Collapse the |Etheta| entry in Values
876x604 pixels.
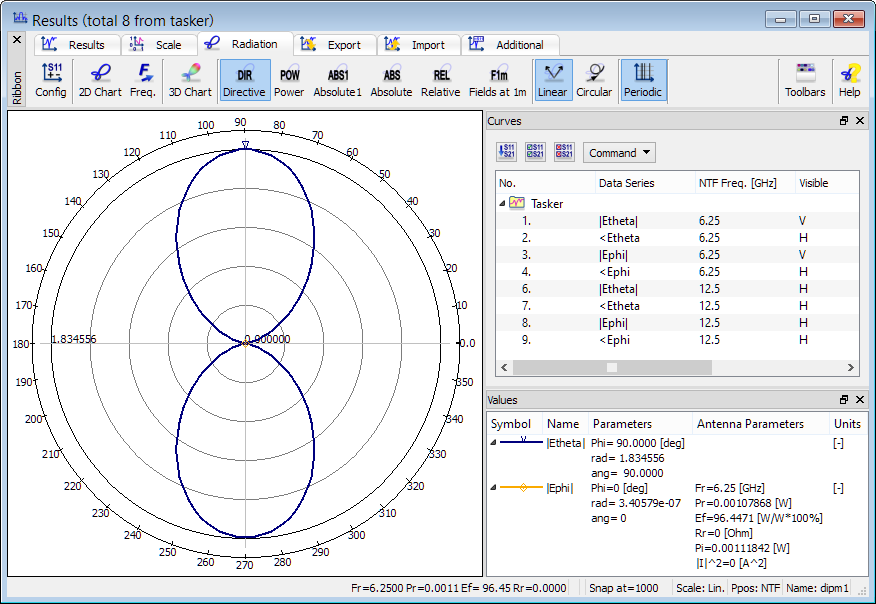point(493,443)
